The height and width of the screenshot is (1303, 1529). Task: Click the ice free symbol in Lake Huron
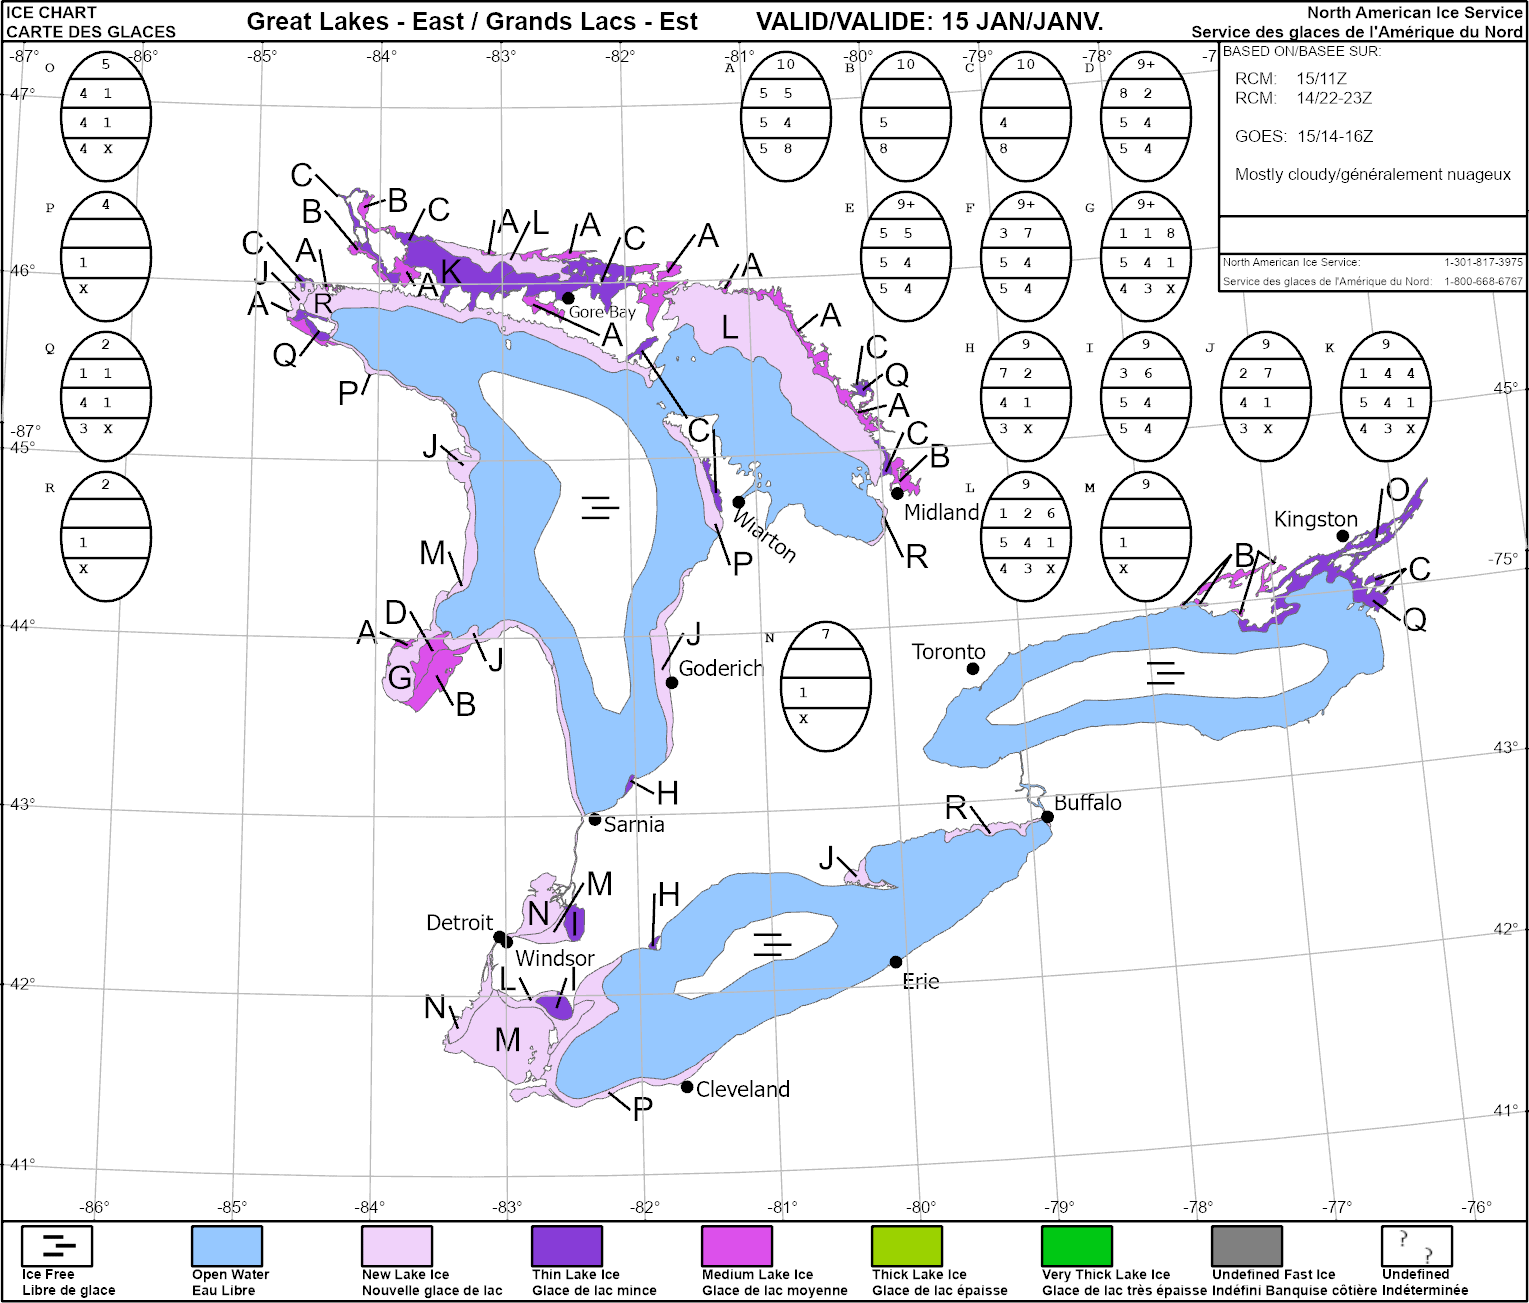click(600, 508)
